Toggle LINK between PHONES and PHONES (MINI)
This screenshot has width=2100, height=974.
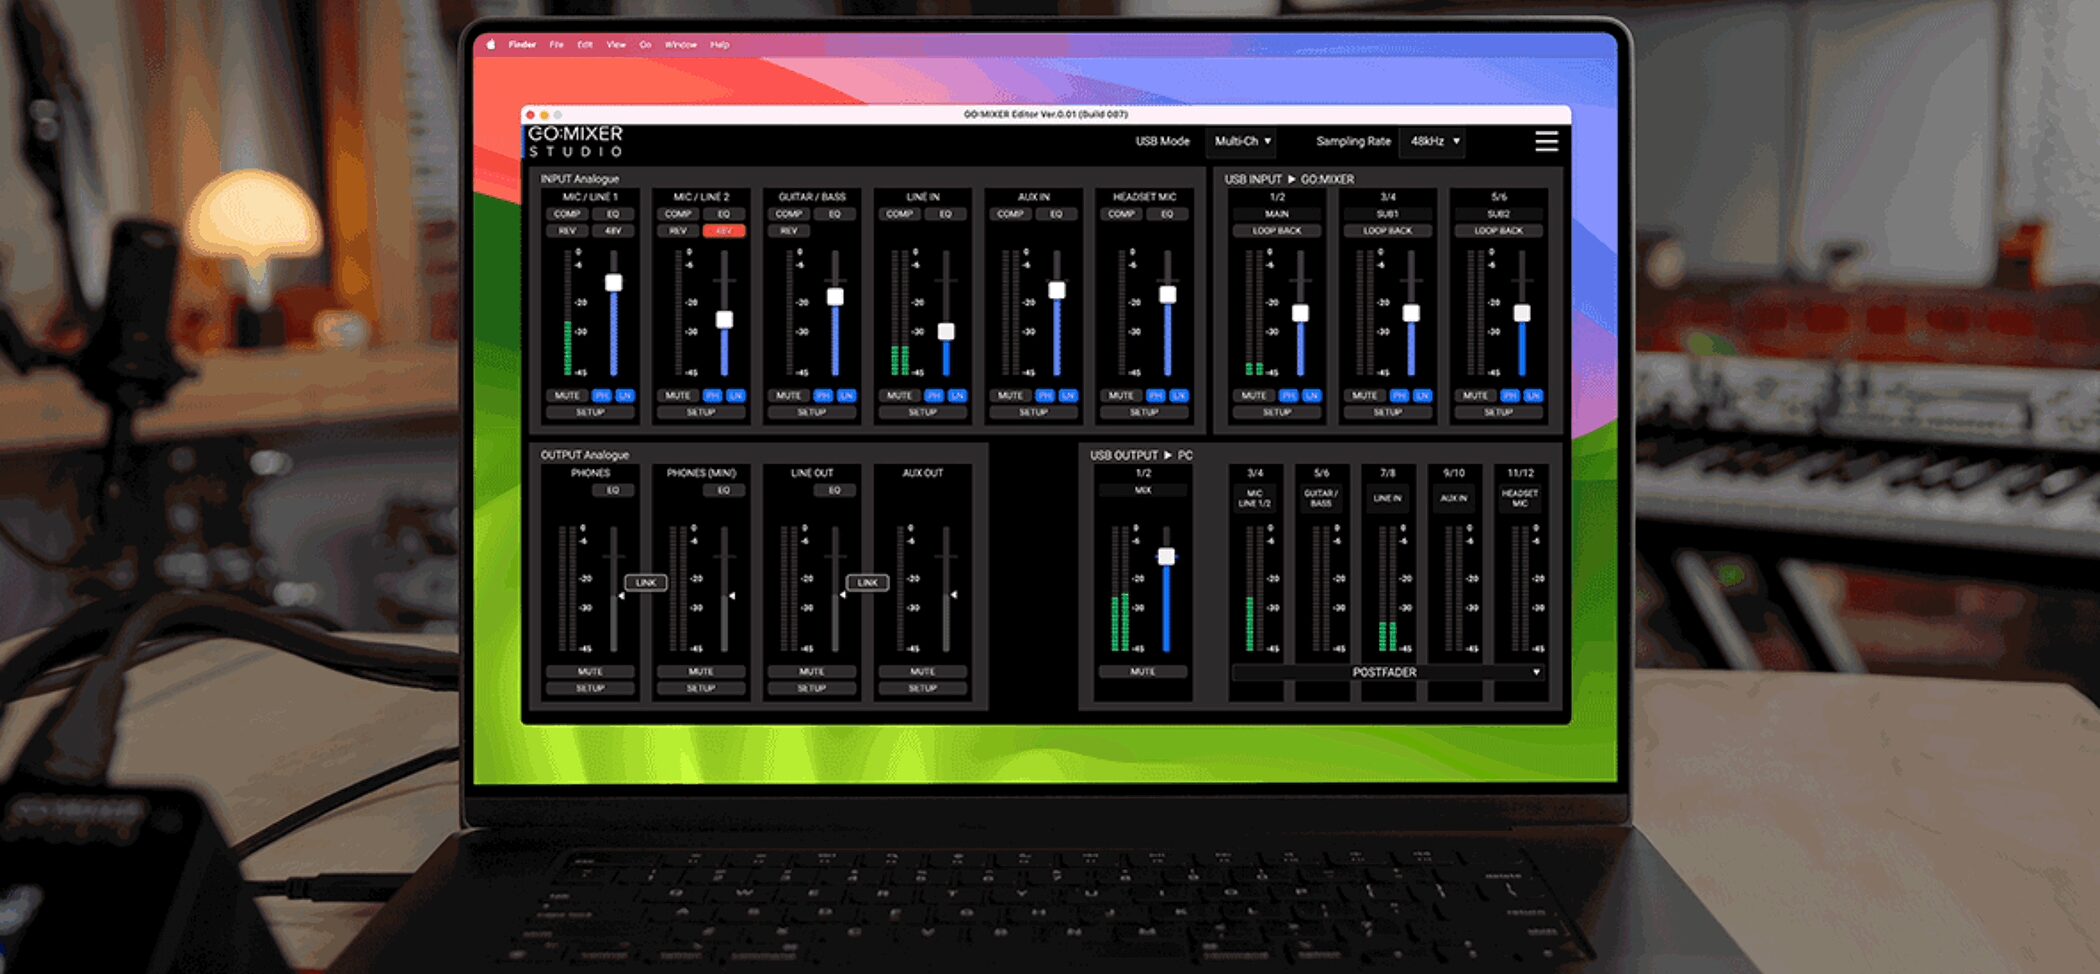(646, 582)
